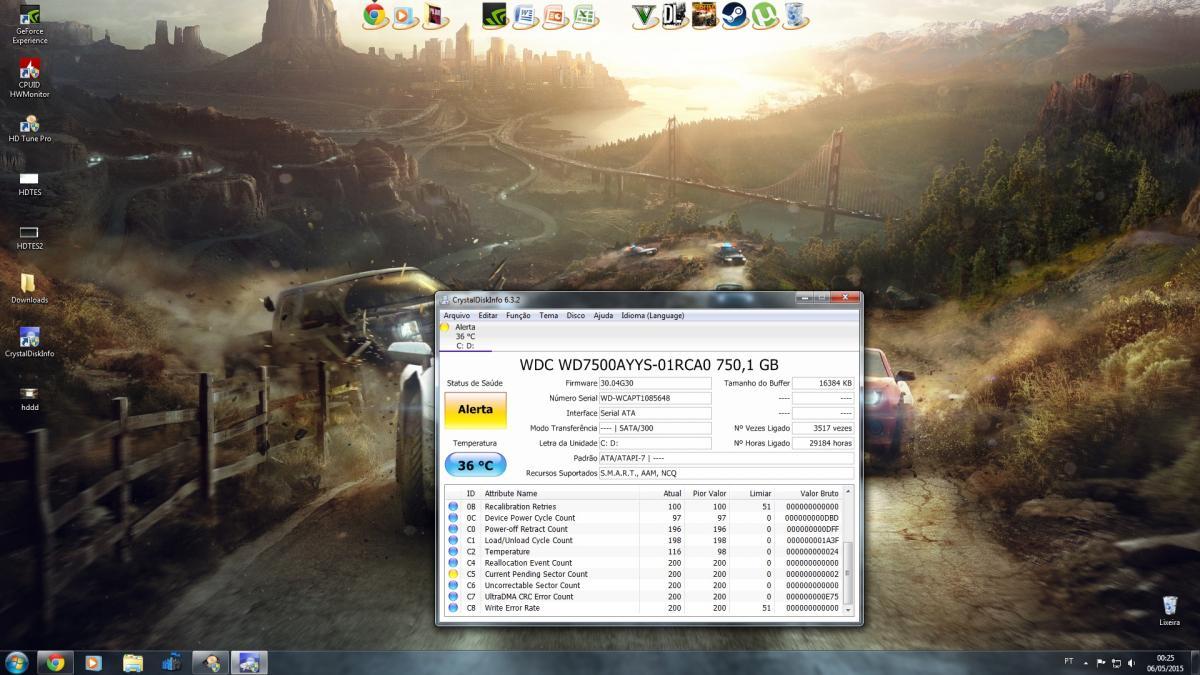Open the NVIDIA icon in top dock
Viewport: 1200px width, 675px height.
point(494,15)
